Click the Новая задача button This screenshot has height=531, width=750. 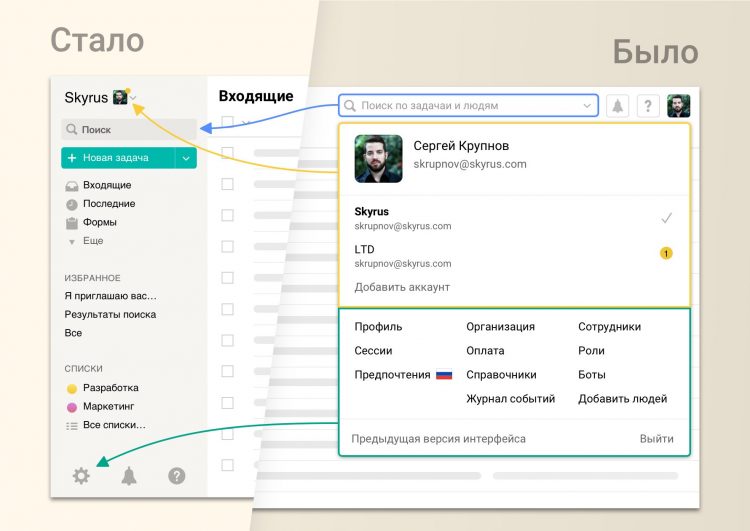(116, 158)
